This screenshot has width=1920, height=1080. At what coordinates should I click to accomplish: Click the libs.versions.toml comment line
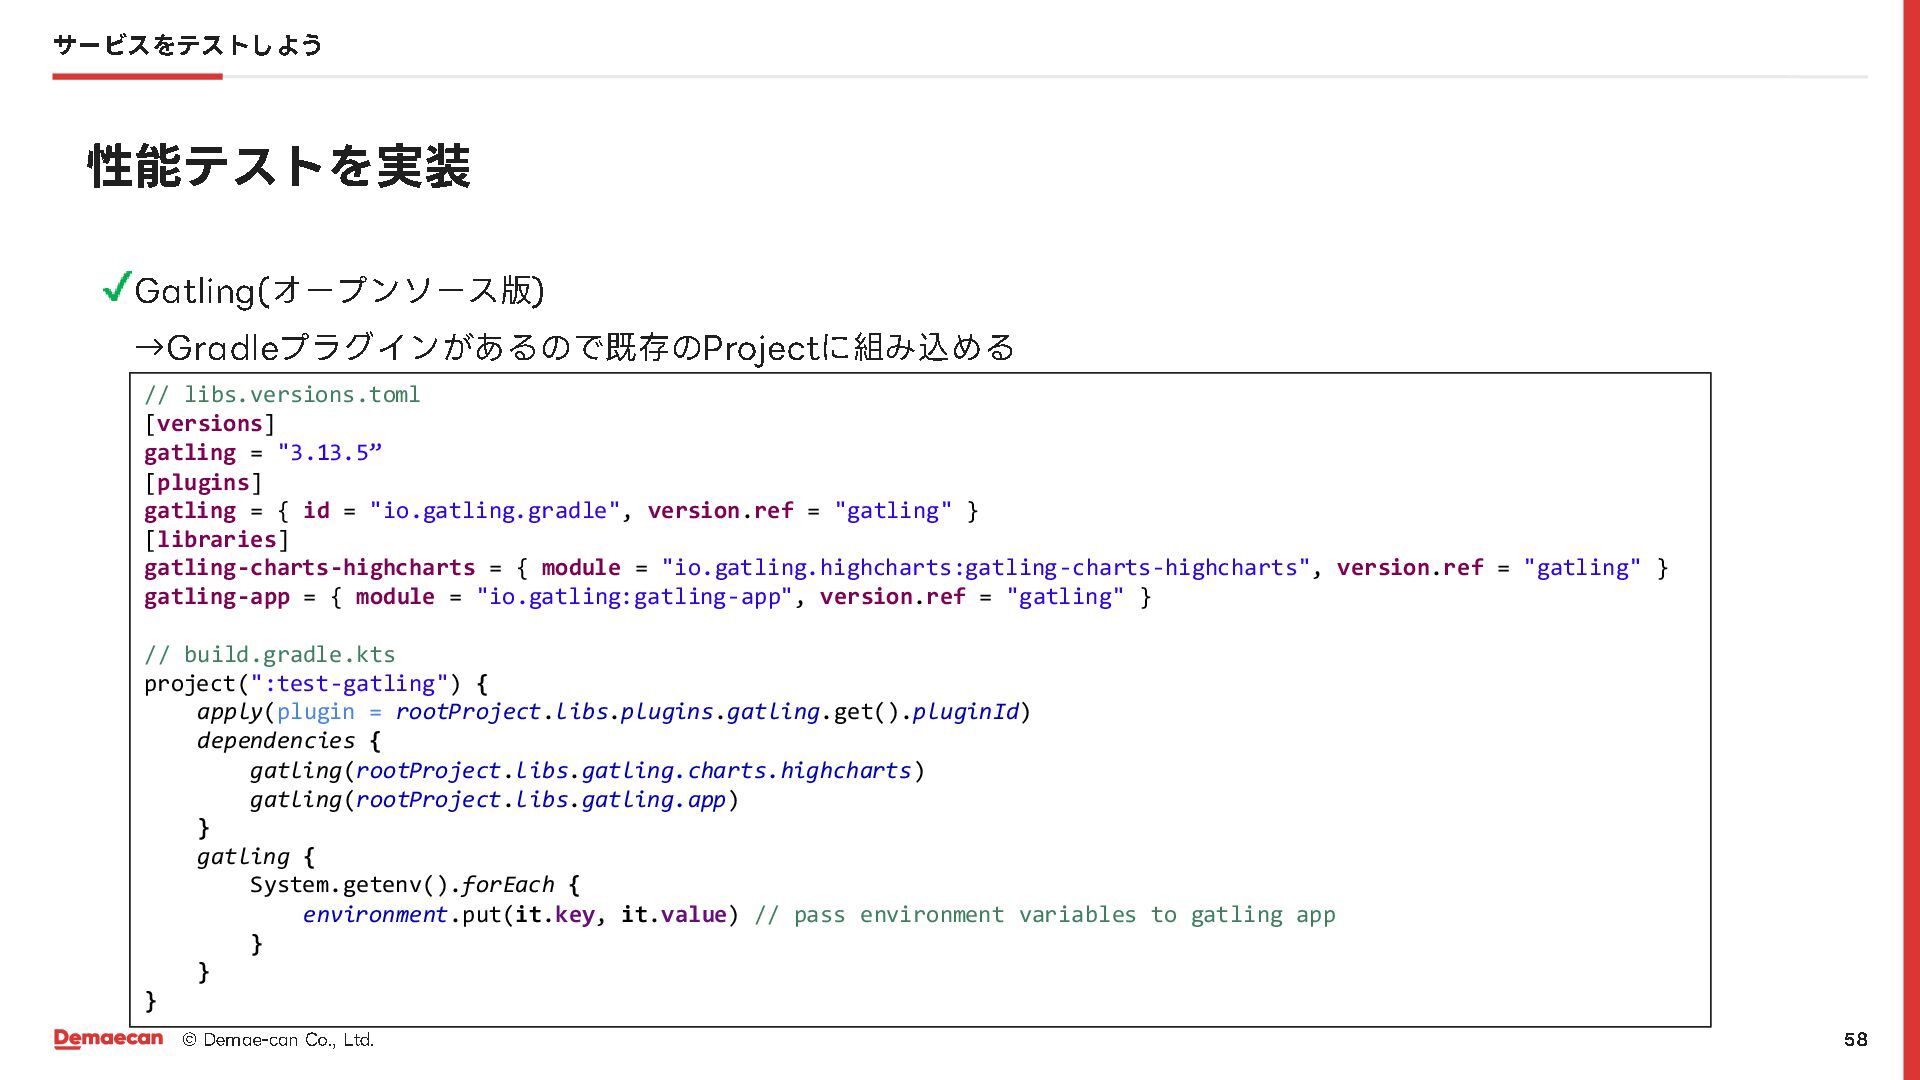[282, 395]
